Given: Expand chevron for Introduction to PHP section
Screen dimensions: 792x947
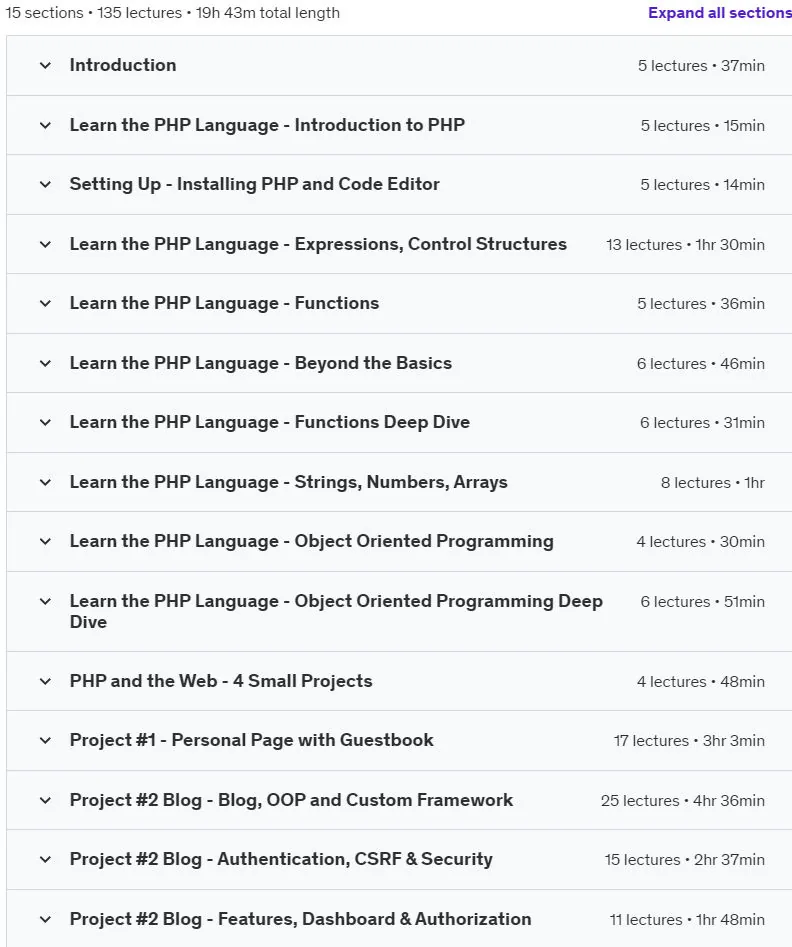Looking at the screenshot, I should (x=45, y=126).
